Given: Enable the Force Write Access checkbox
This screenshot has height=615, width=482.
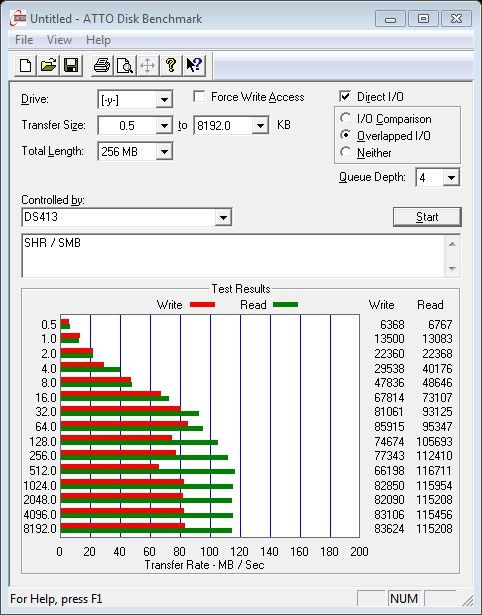Looking at the screenshot, I should tap(199, 96).
